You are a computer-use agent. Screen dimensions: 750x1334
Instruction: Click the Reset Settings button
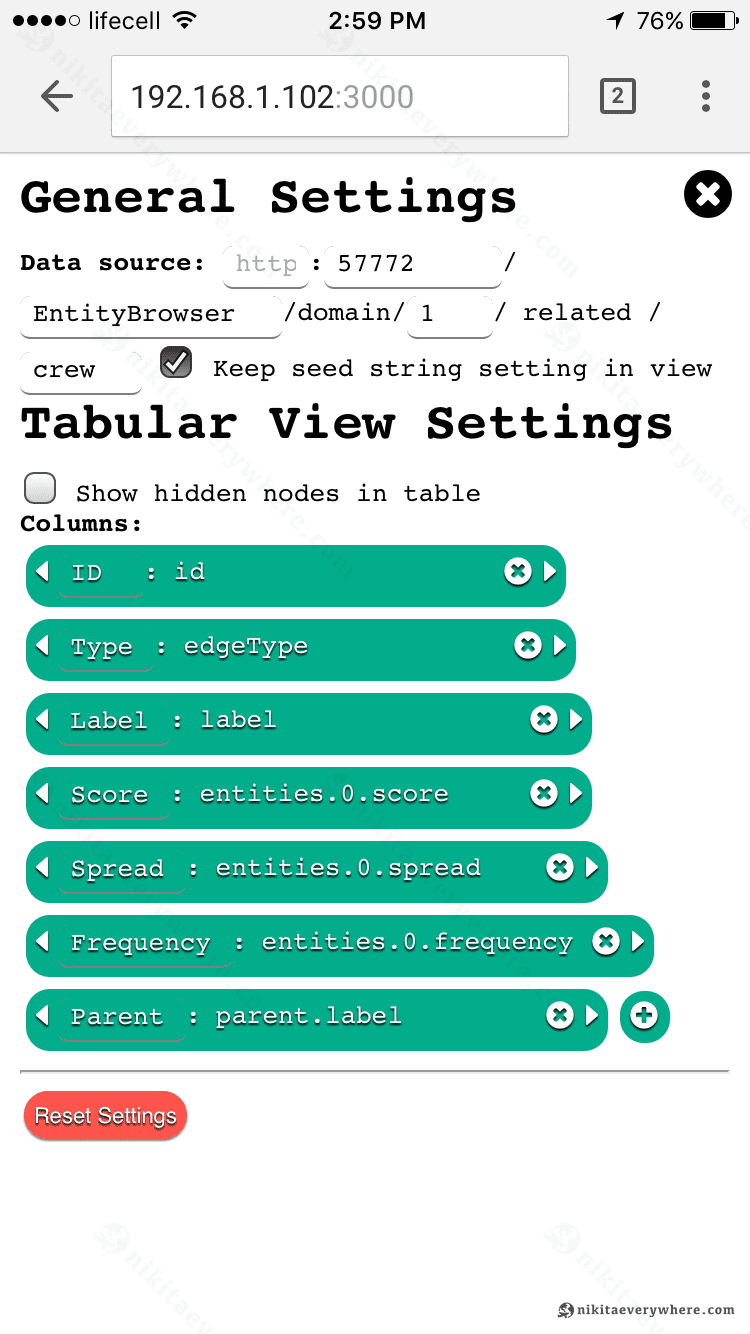[105, 1116]
